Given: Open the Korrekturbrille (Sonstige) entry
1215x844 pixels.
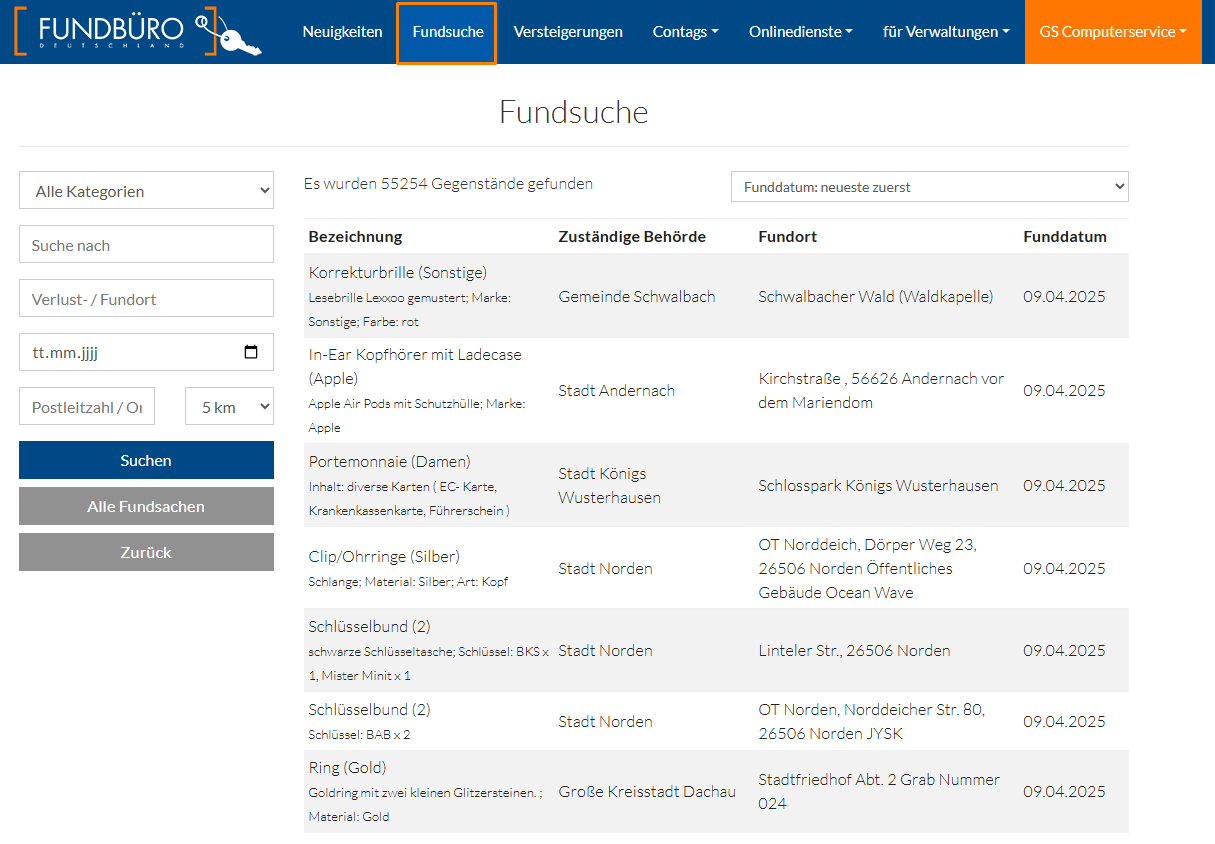Looking at the screenshot, I should pos(398,272).
